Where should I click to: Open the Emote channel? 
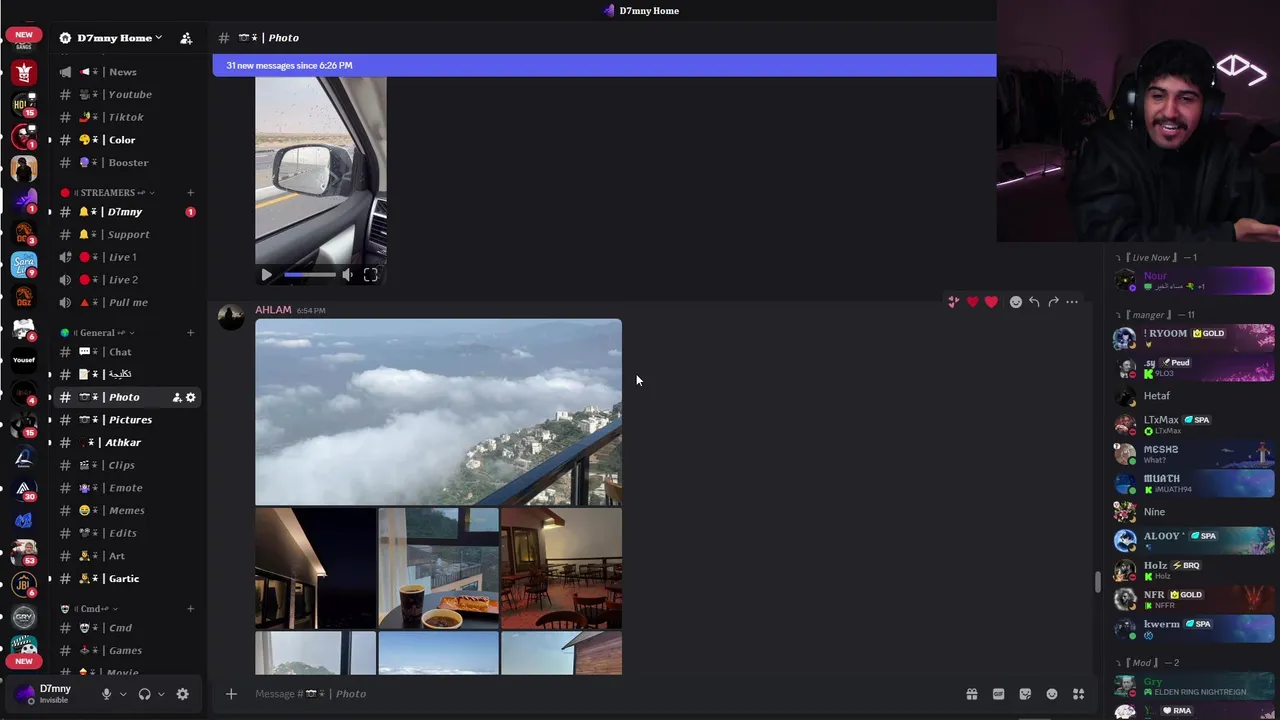pyautogui.click(x=125, y=488)
